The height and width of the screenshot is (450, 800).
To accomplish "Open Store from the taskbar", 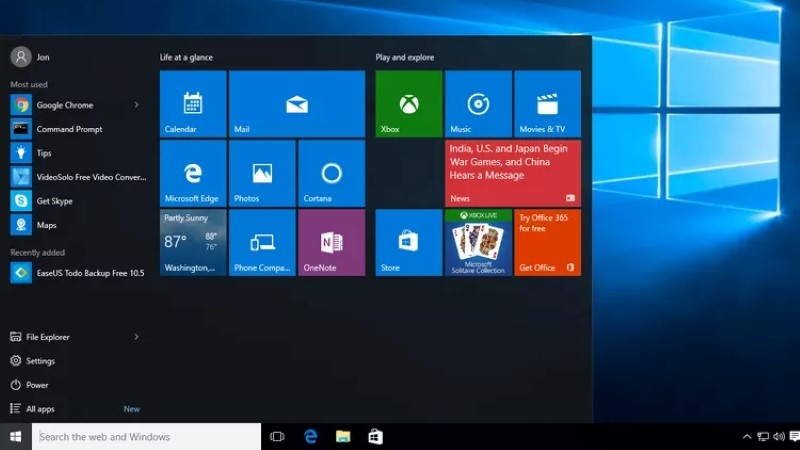I will (376, 437).
